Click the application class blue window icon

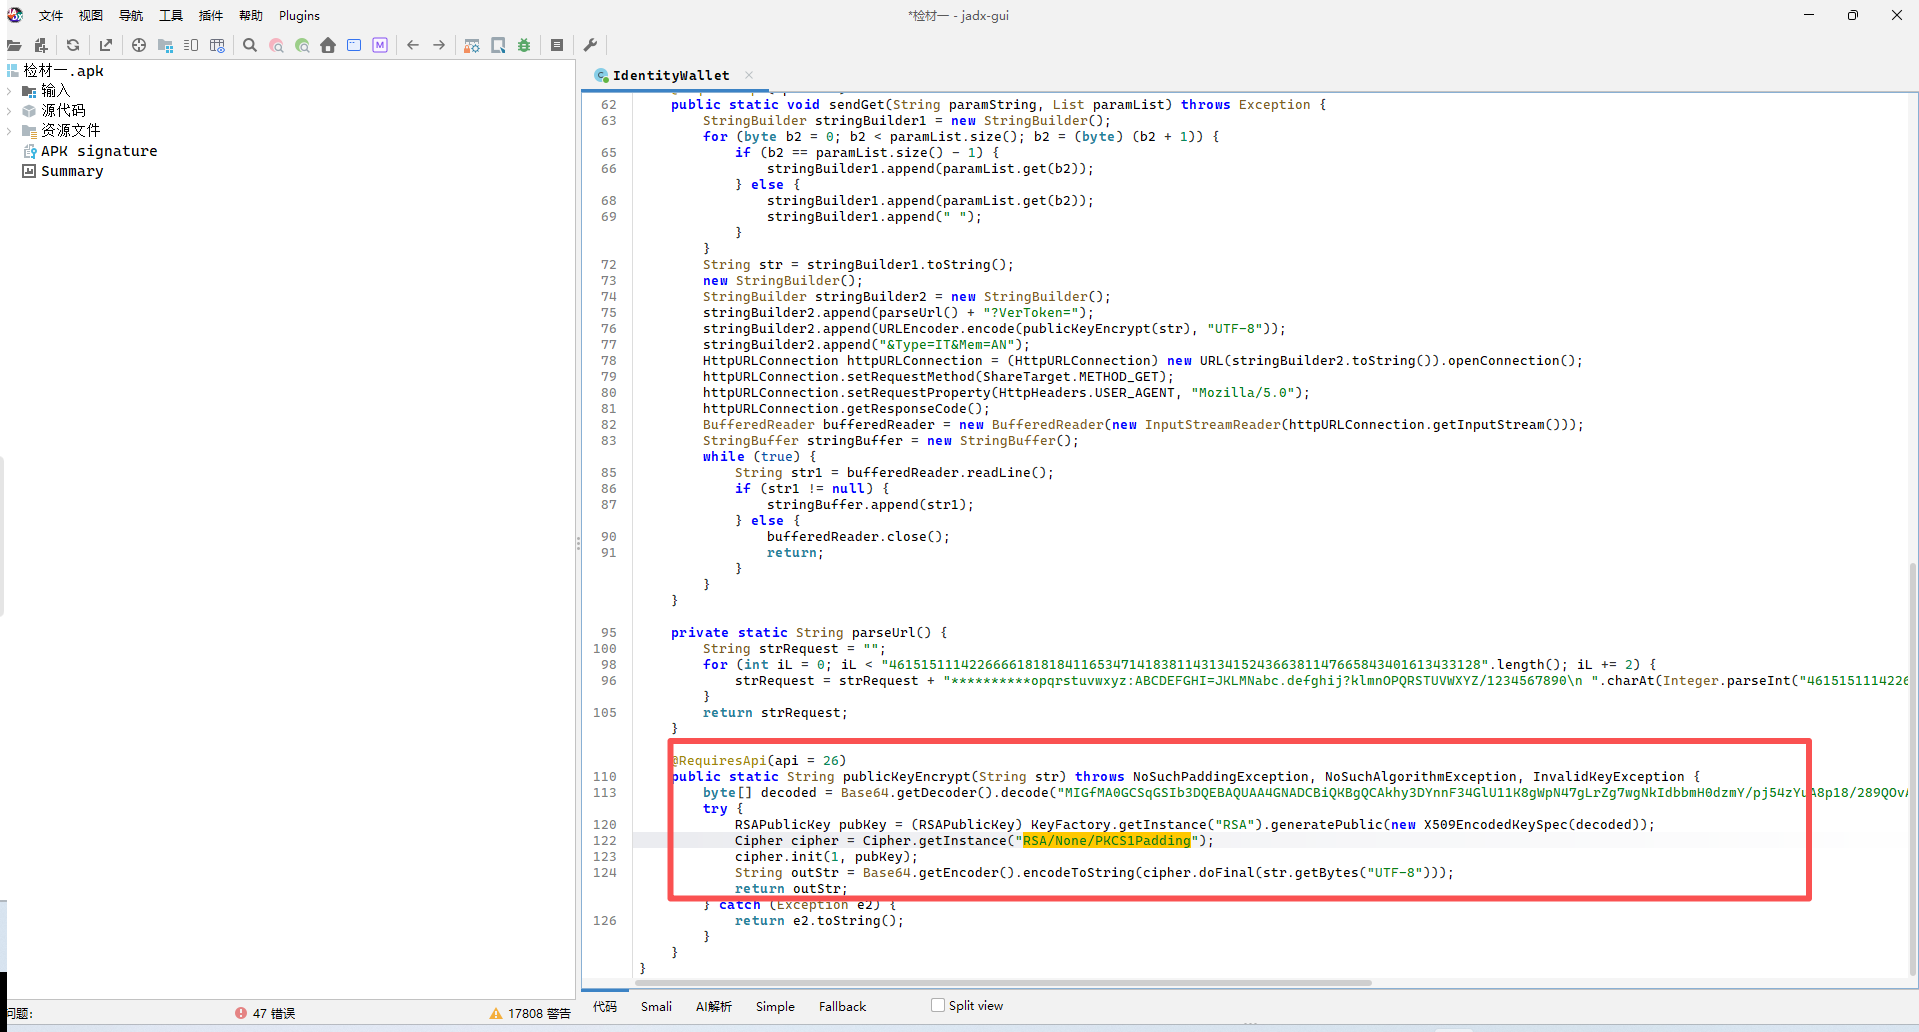(x=354, y=45)
